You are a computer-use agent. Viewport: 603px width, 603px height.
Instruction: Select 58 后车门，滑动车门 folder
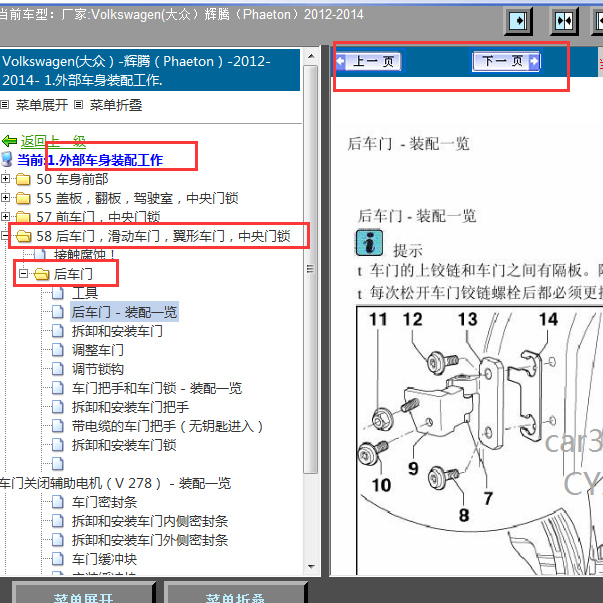(163, 236)
